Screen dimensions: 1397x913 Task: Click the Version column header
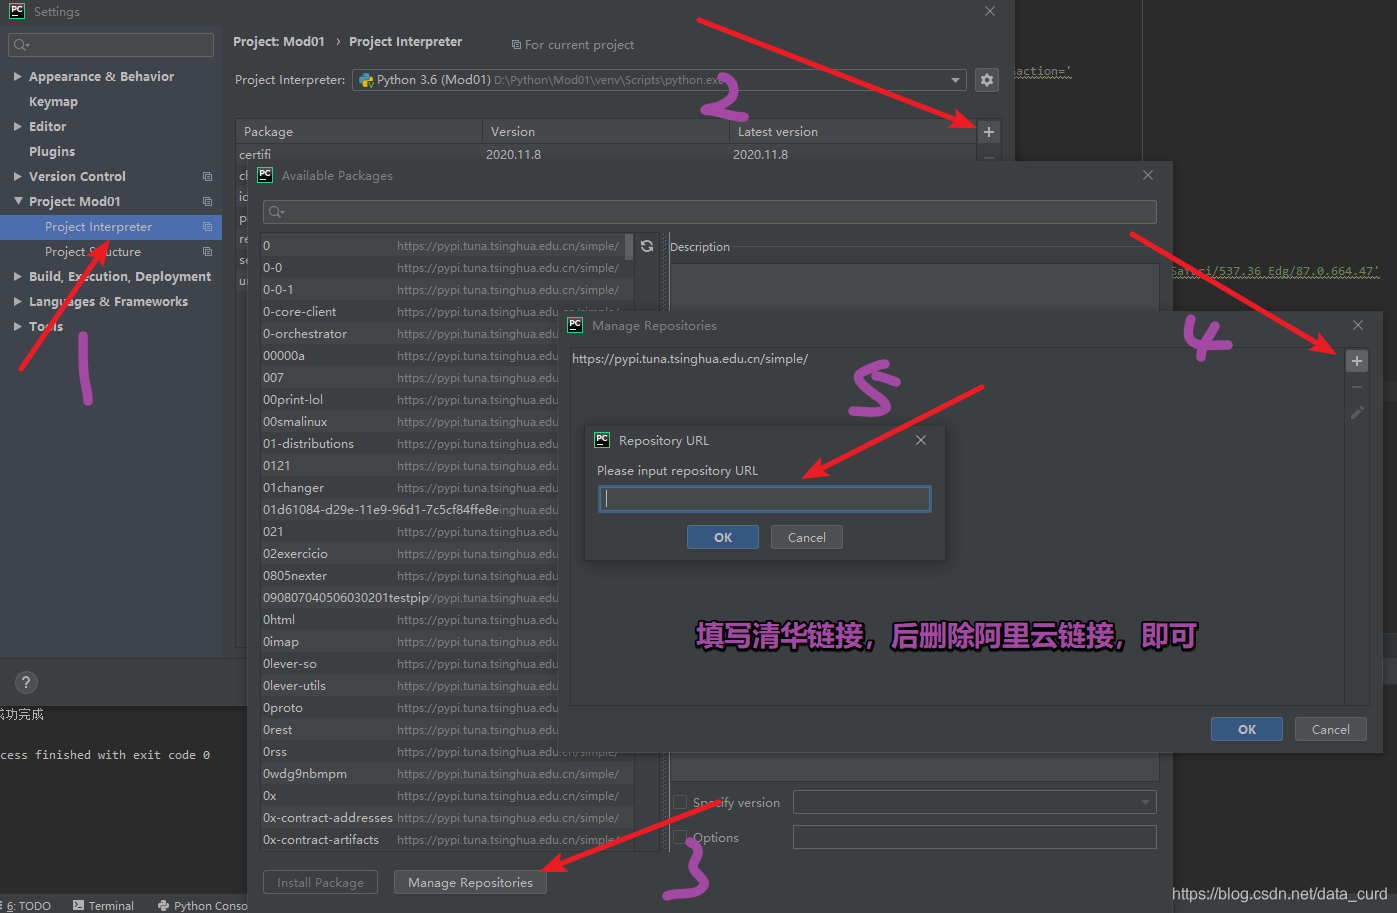click(x=606, y=131)
